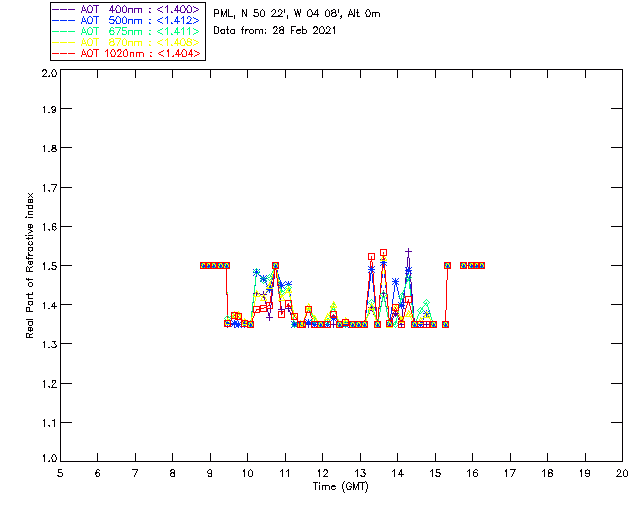Click the 1.7 y-axis tick label
Screen dimensions: 640x512
coord(49,188)
